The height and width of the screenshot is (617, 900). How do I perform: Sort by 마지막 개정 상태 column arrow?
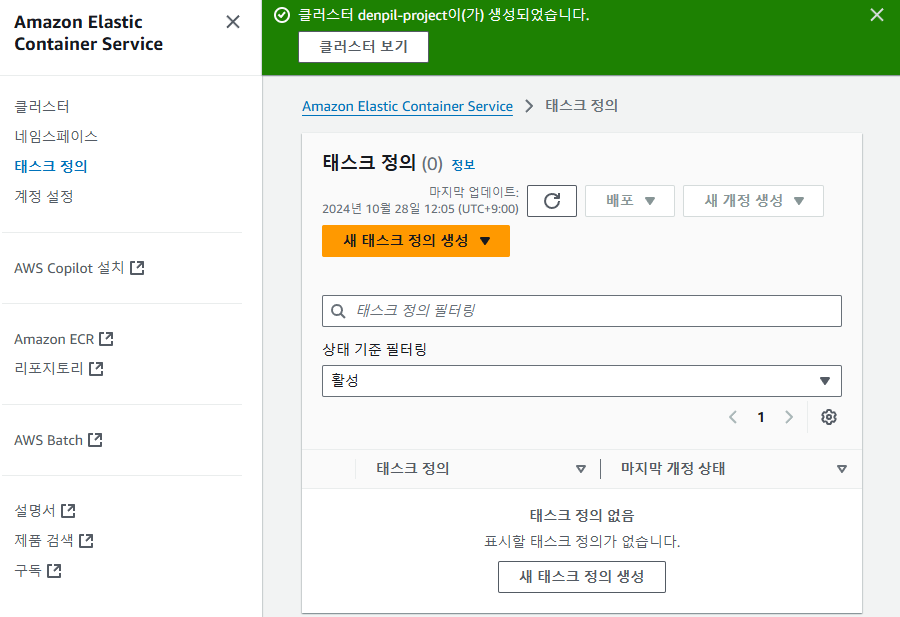pos(842,469)
